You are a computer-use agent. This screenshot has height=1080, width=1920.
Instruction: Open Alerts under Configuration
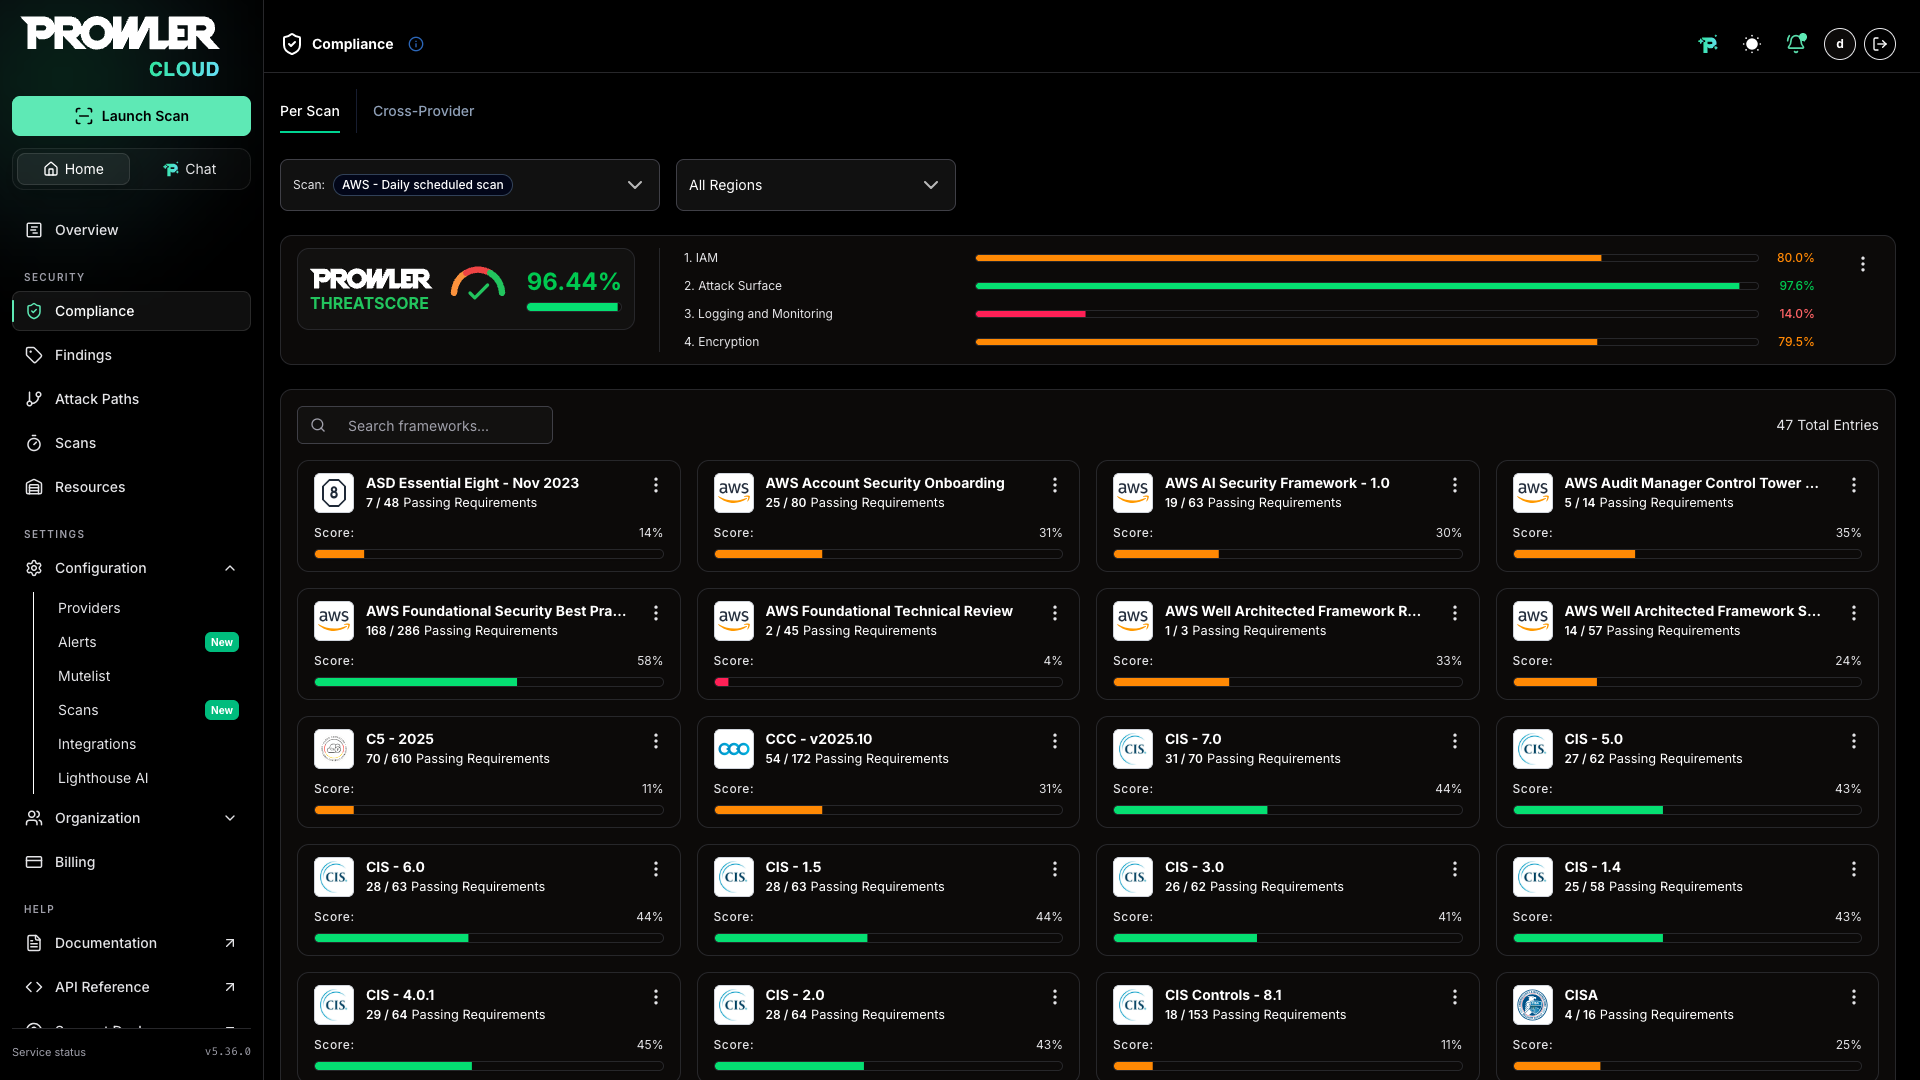(x=77, y=642)
